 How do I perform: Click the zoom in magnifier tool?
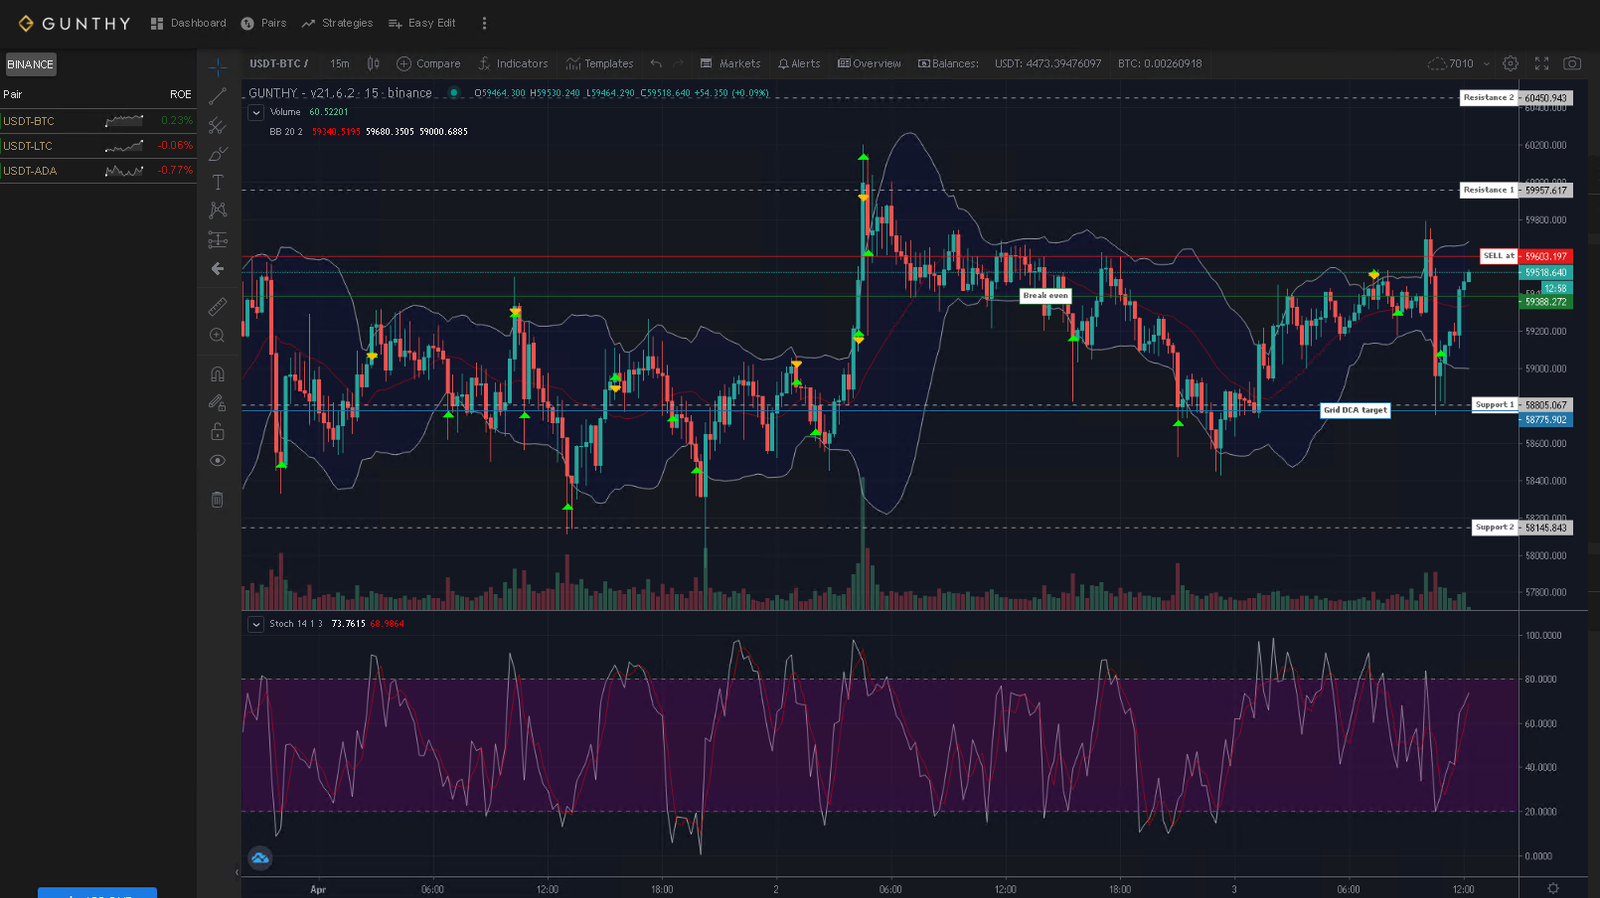(x=217, y=336)
